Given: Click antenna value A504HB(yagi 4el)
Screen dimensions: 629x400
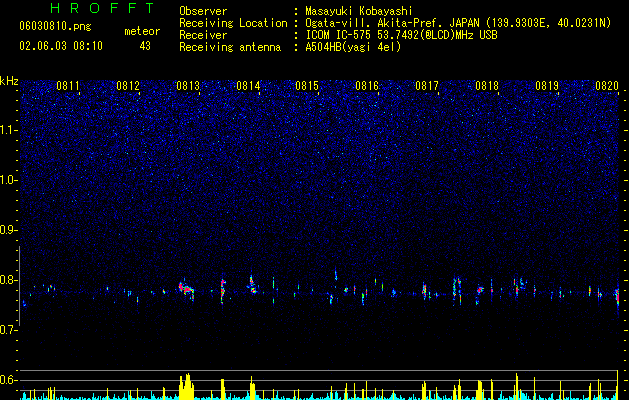Looking at the screenshot, I should coord(353,47).
